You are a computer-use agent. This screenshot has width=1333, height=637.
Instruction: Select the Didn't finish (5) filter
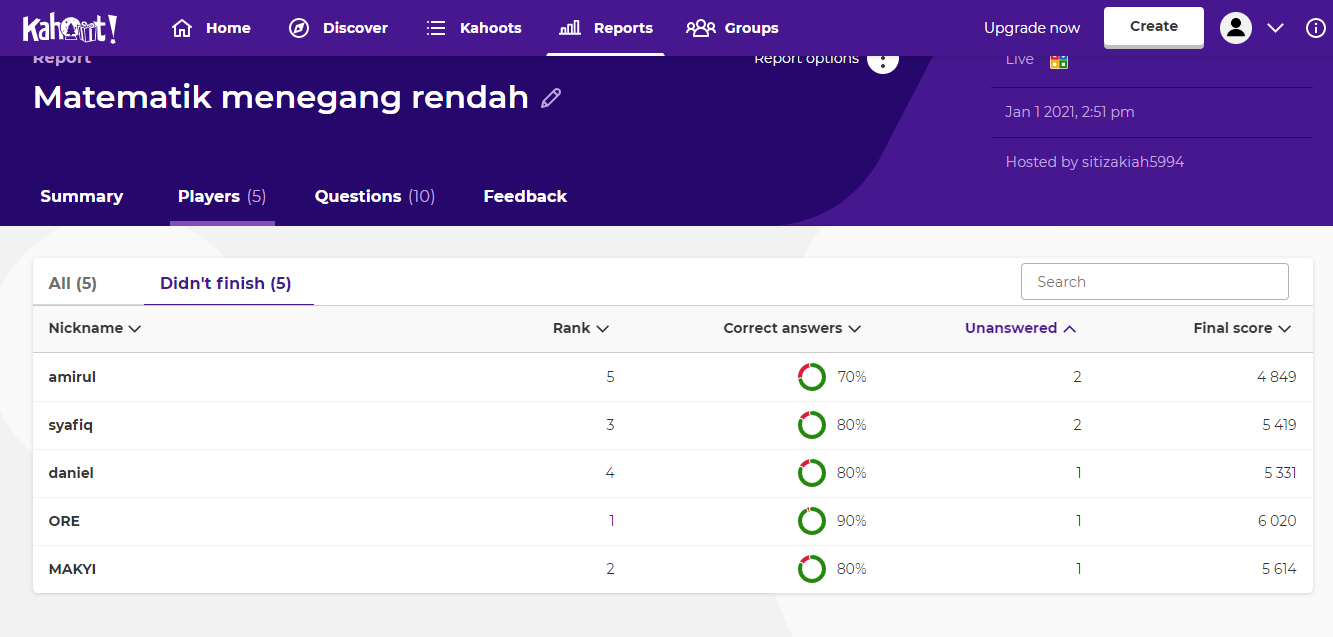[x=226, y=283]
